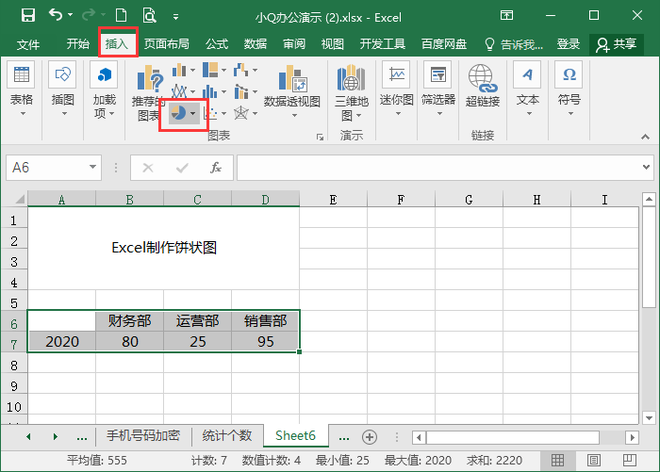Screen dimensions: 660x472
Task: Click the formula bar input area
Action: 438,168
